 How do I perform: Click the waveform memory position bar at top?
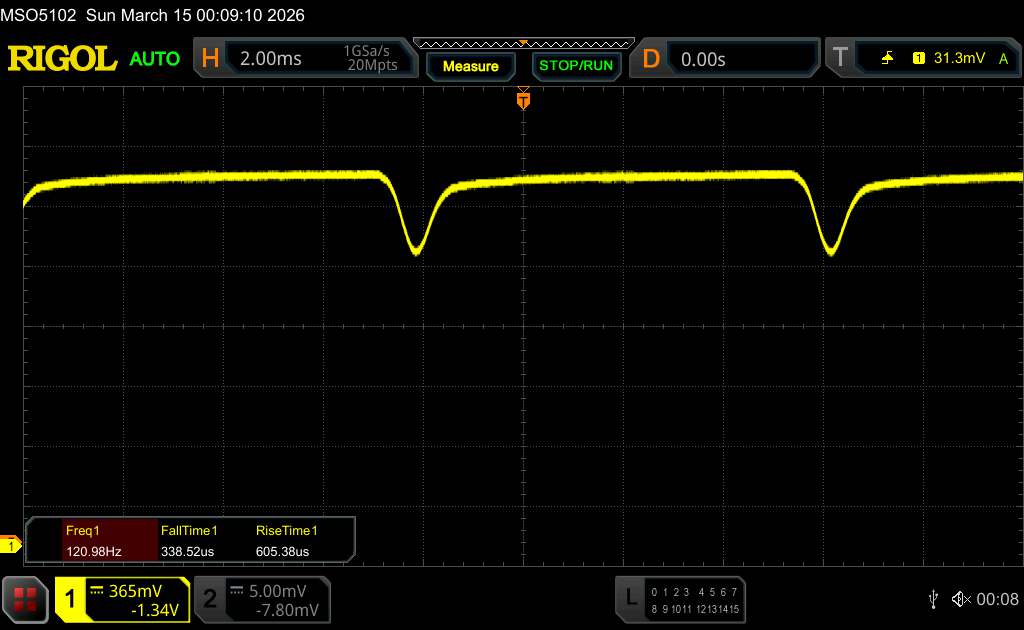(523, 43)
